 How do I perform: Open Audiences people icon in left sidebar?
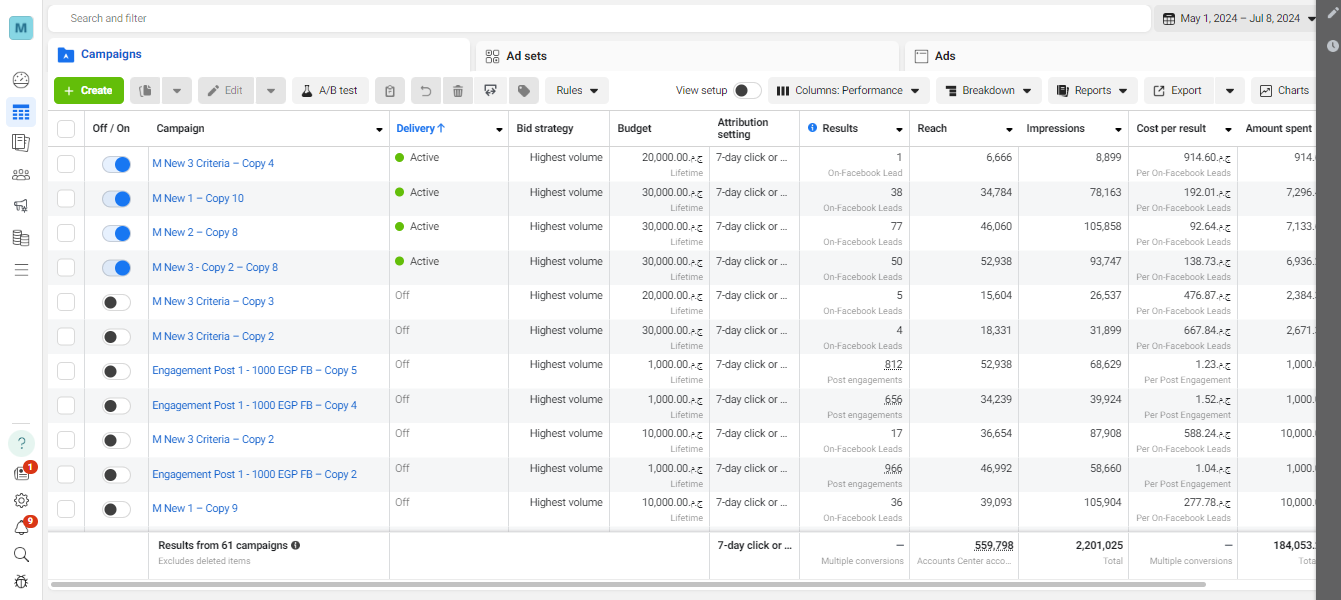[21, 174]
